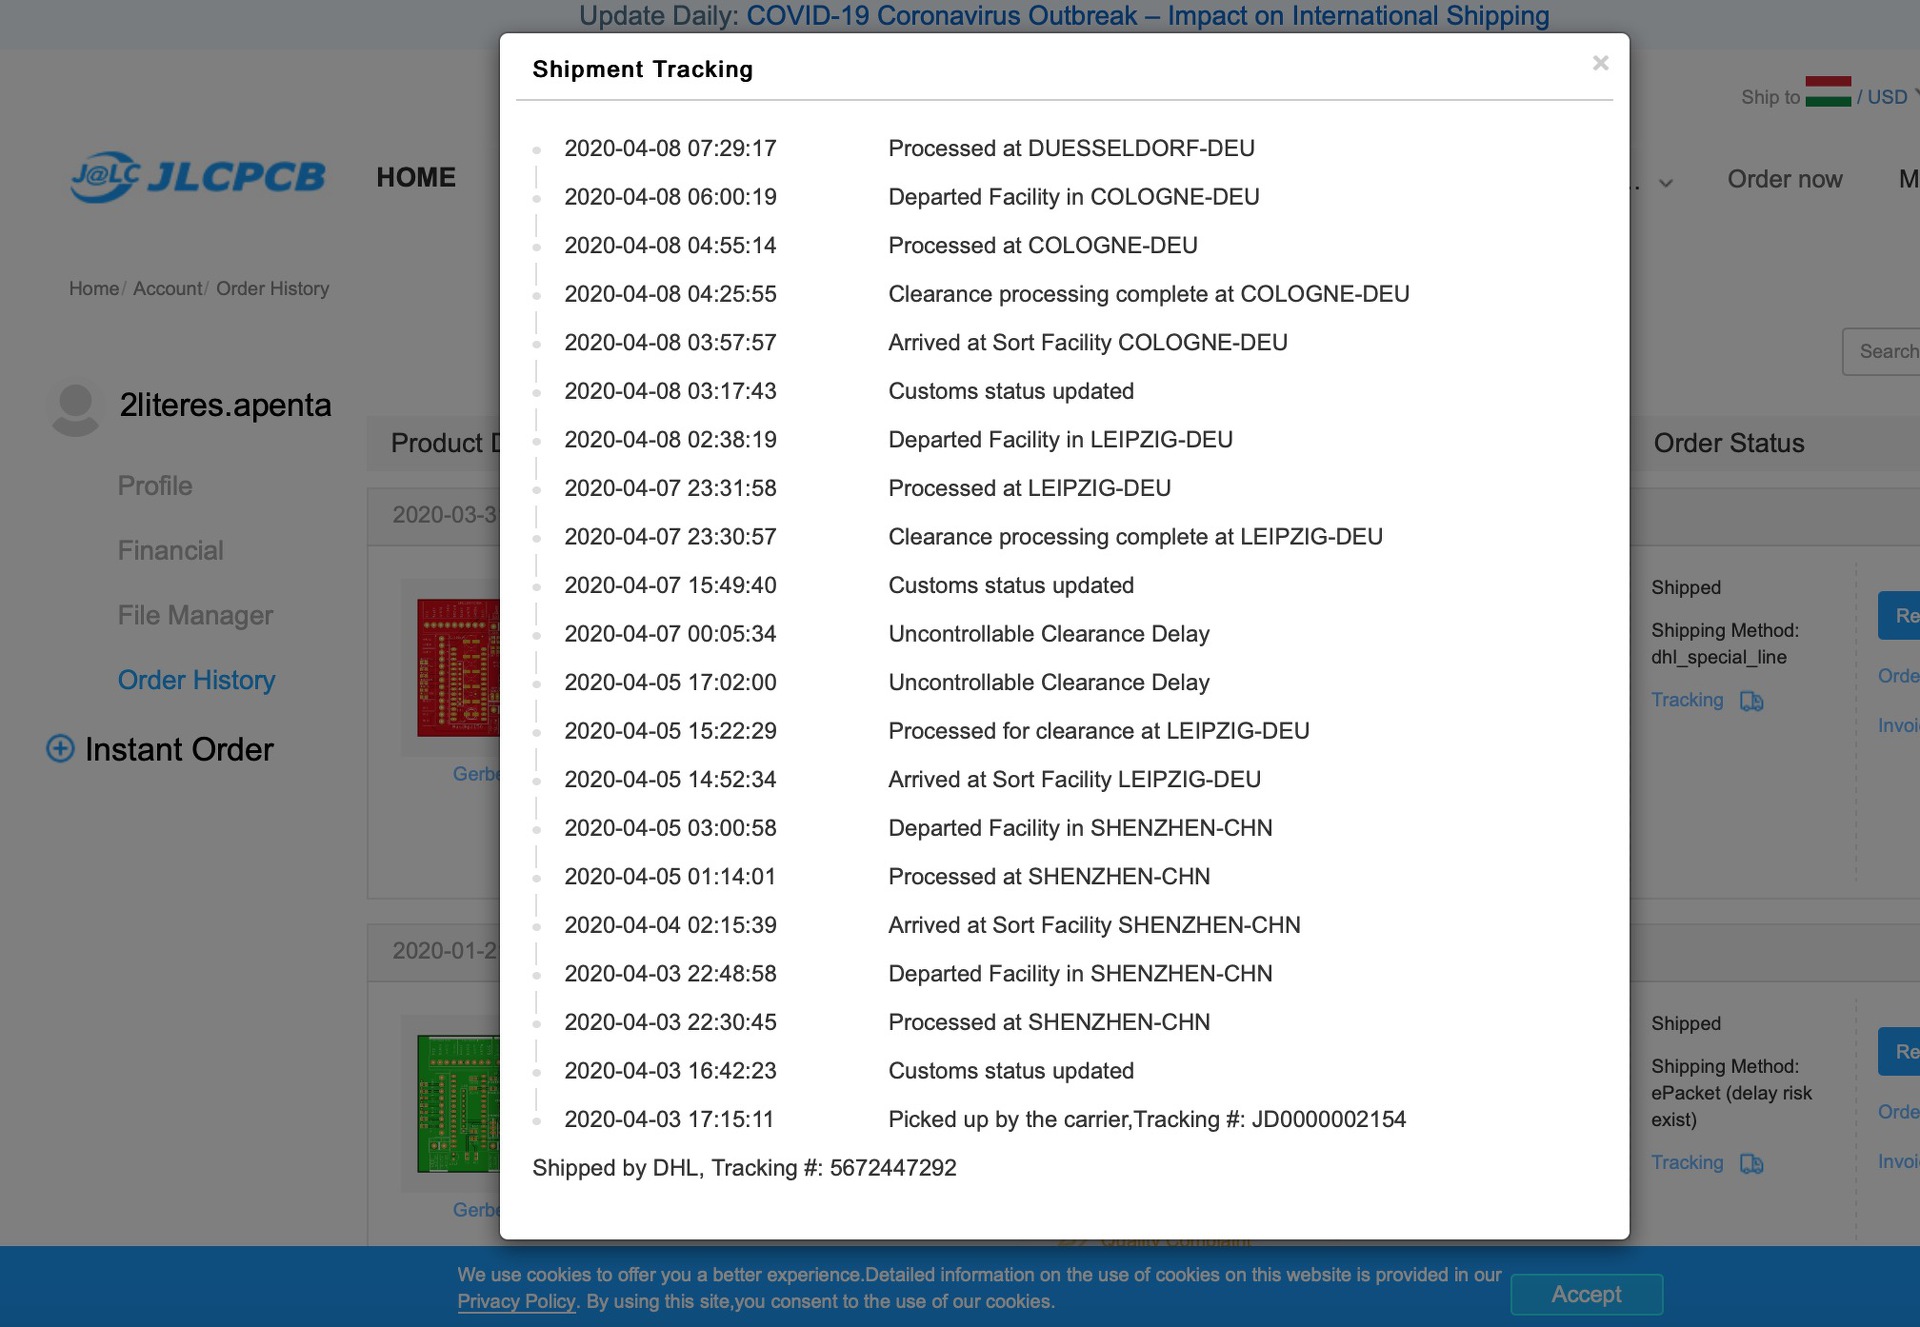Click the JLCPCB logo

tap(198, 177)
